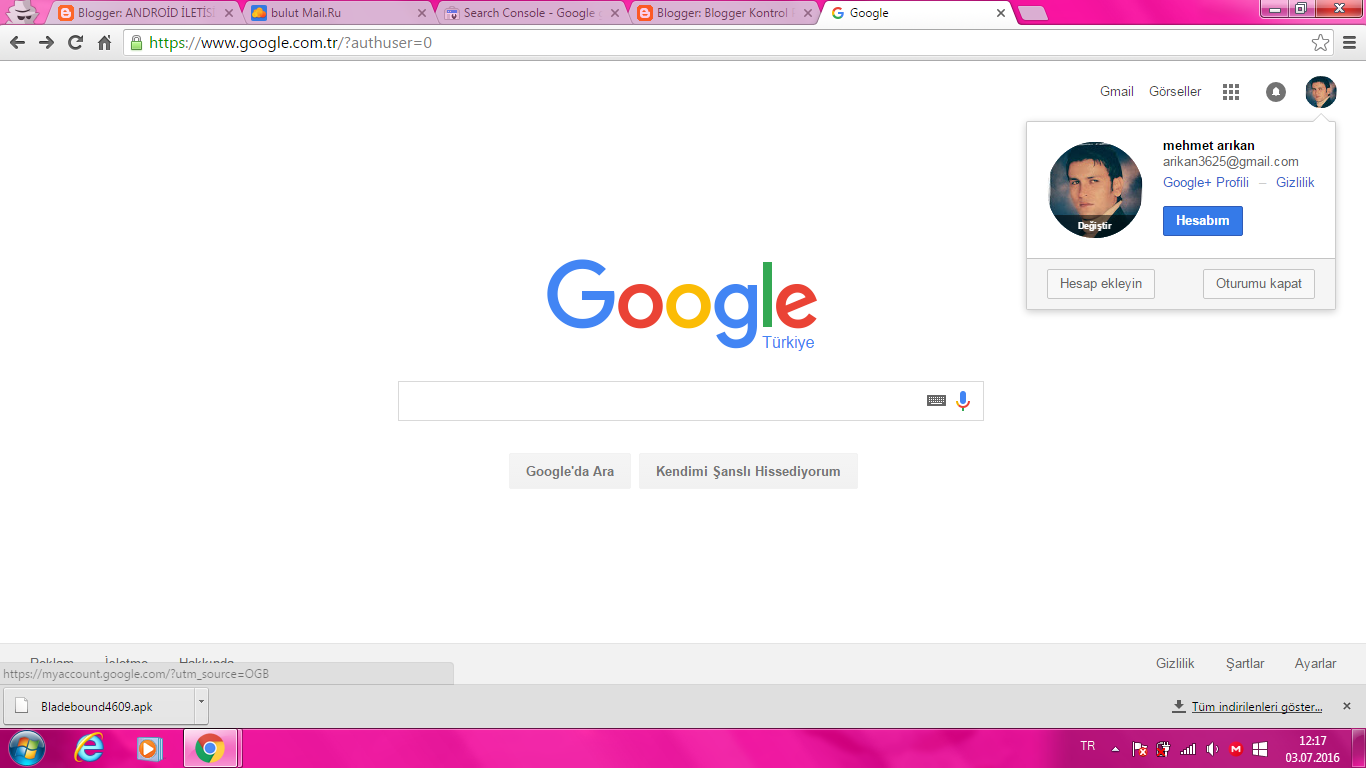Toggle the account avatar in top bar
1366x768 pixels.
pyautogui.click(x=1321, y=92)
